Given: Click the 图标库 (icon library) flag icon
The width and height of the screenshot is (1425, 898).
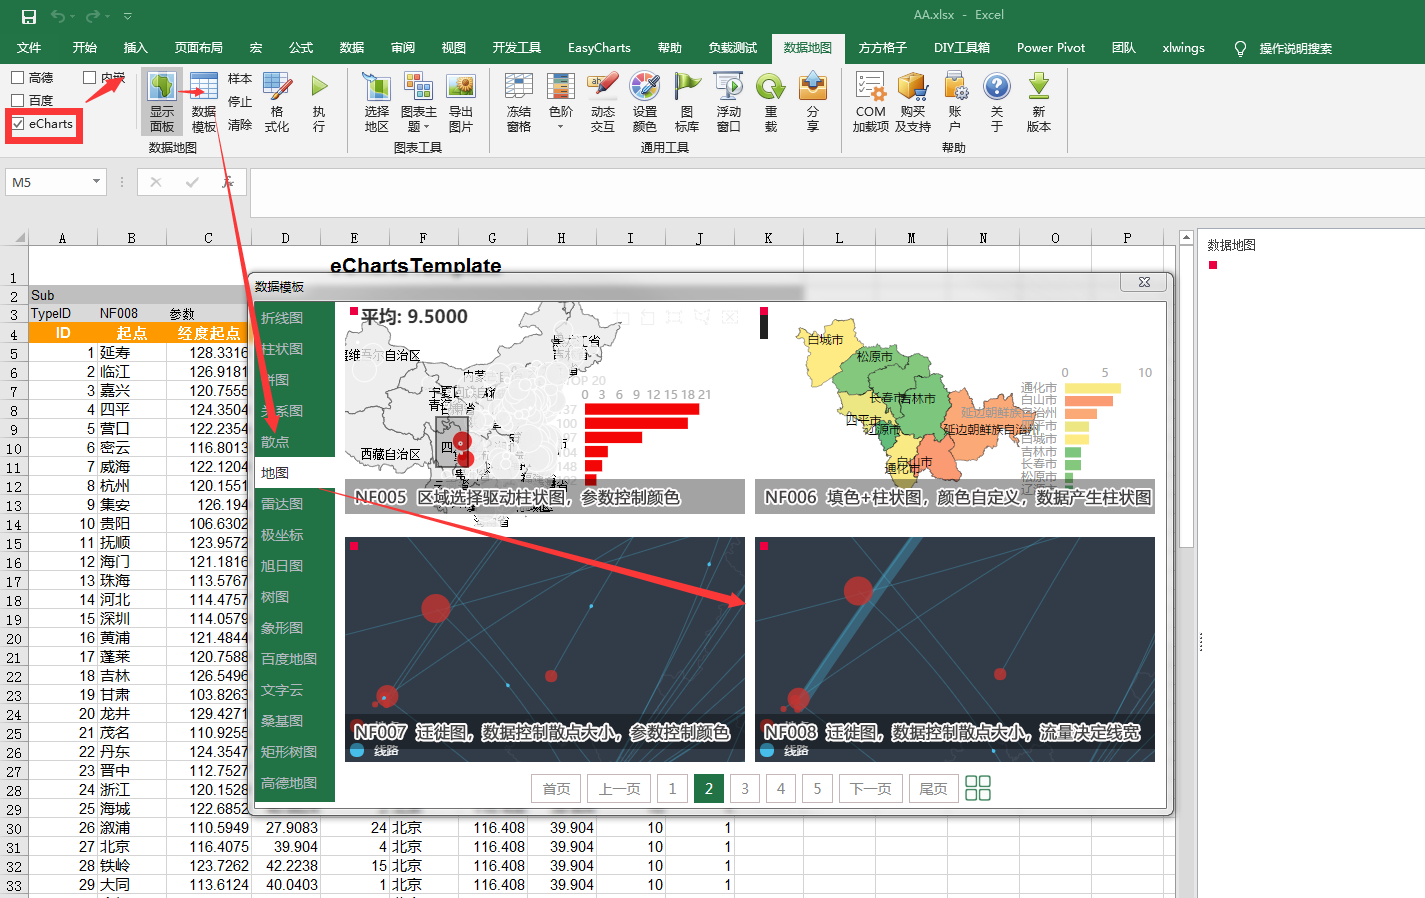Looking at the screenshot, I should [686, 103].
